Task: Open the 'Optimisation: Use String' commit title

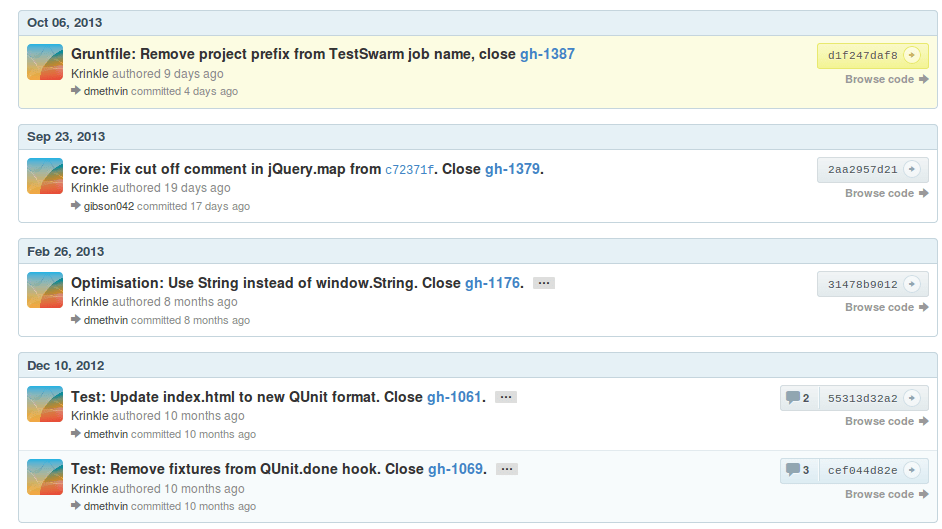Action: tap(266, 283)
